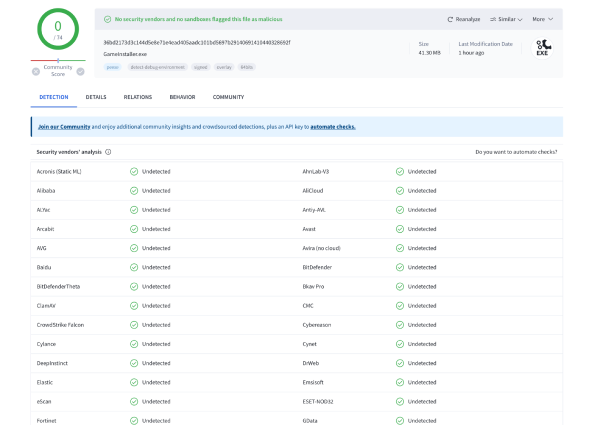Follow the Join our Community link
Viewport: 600px width, 425px height.
tap(64, 127)
